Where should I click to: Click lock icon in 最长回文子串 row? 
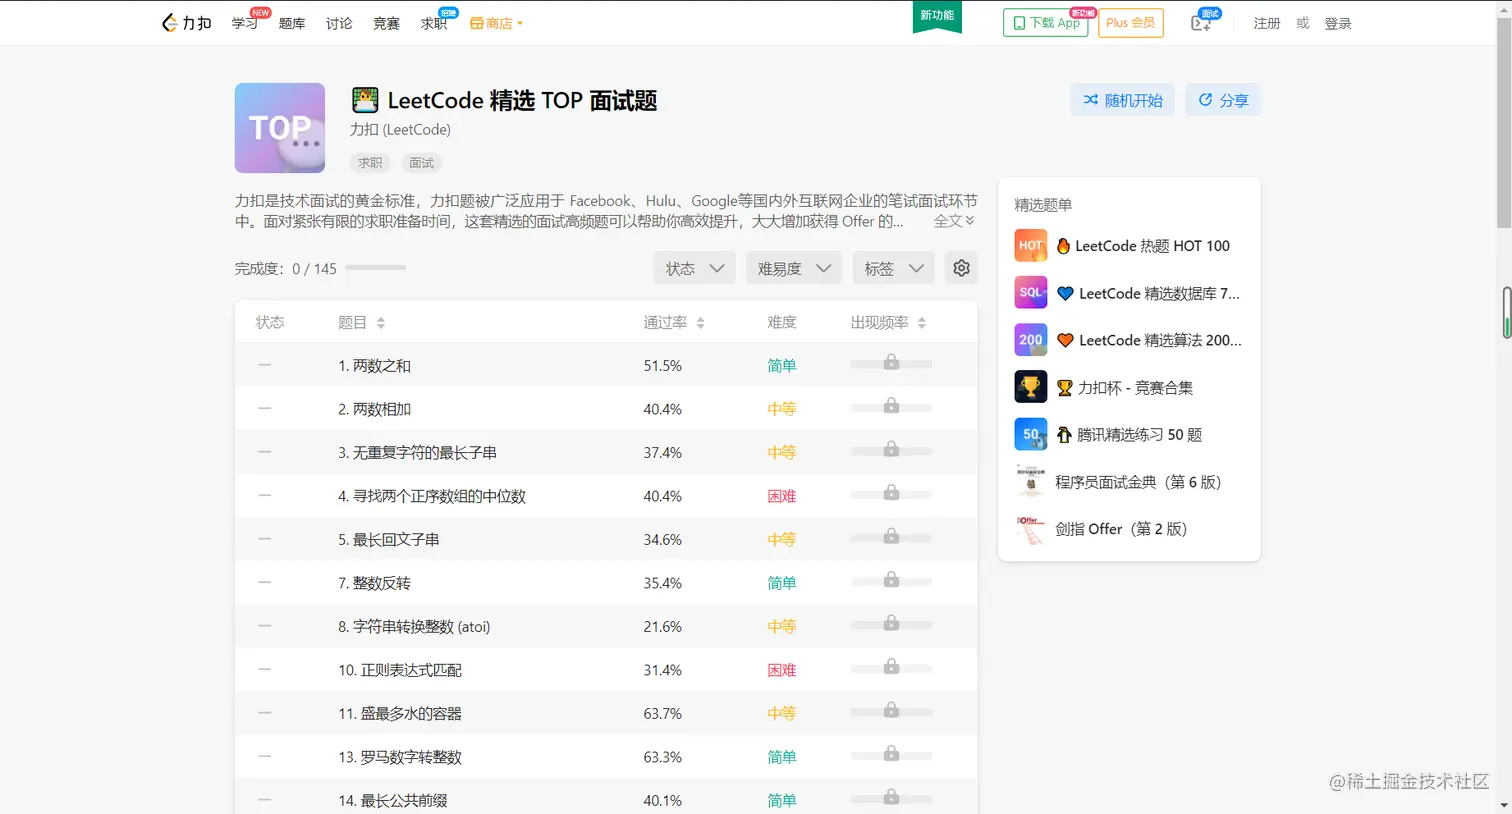pyautogui.click(x=891, y=536)
